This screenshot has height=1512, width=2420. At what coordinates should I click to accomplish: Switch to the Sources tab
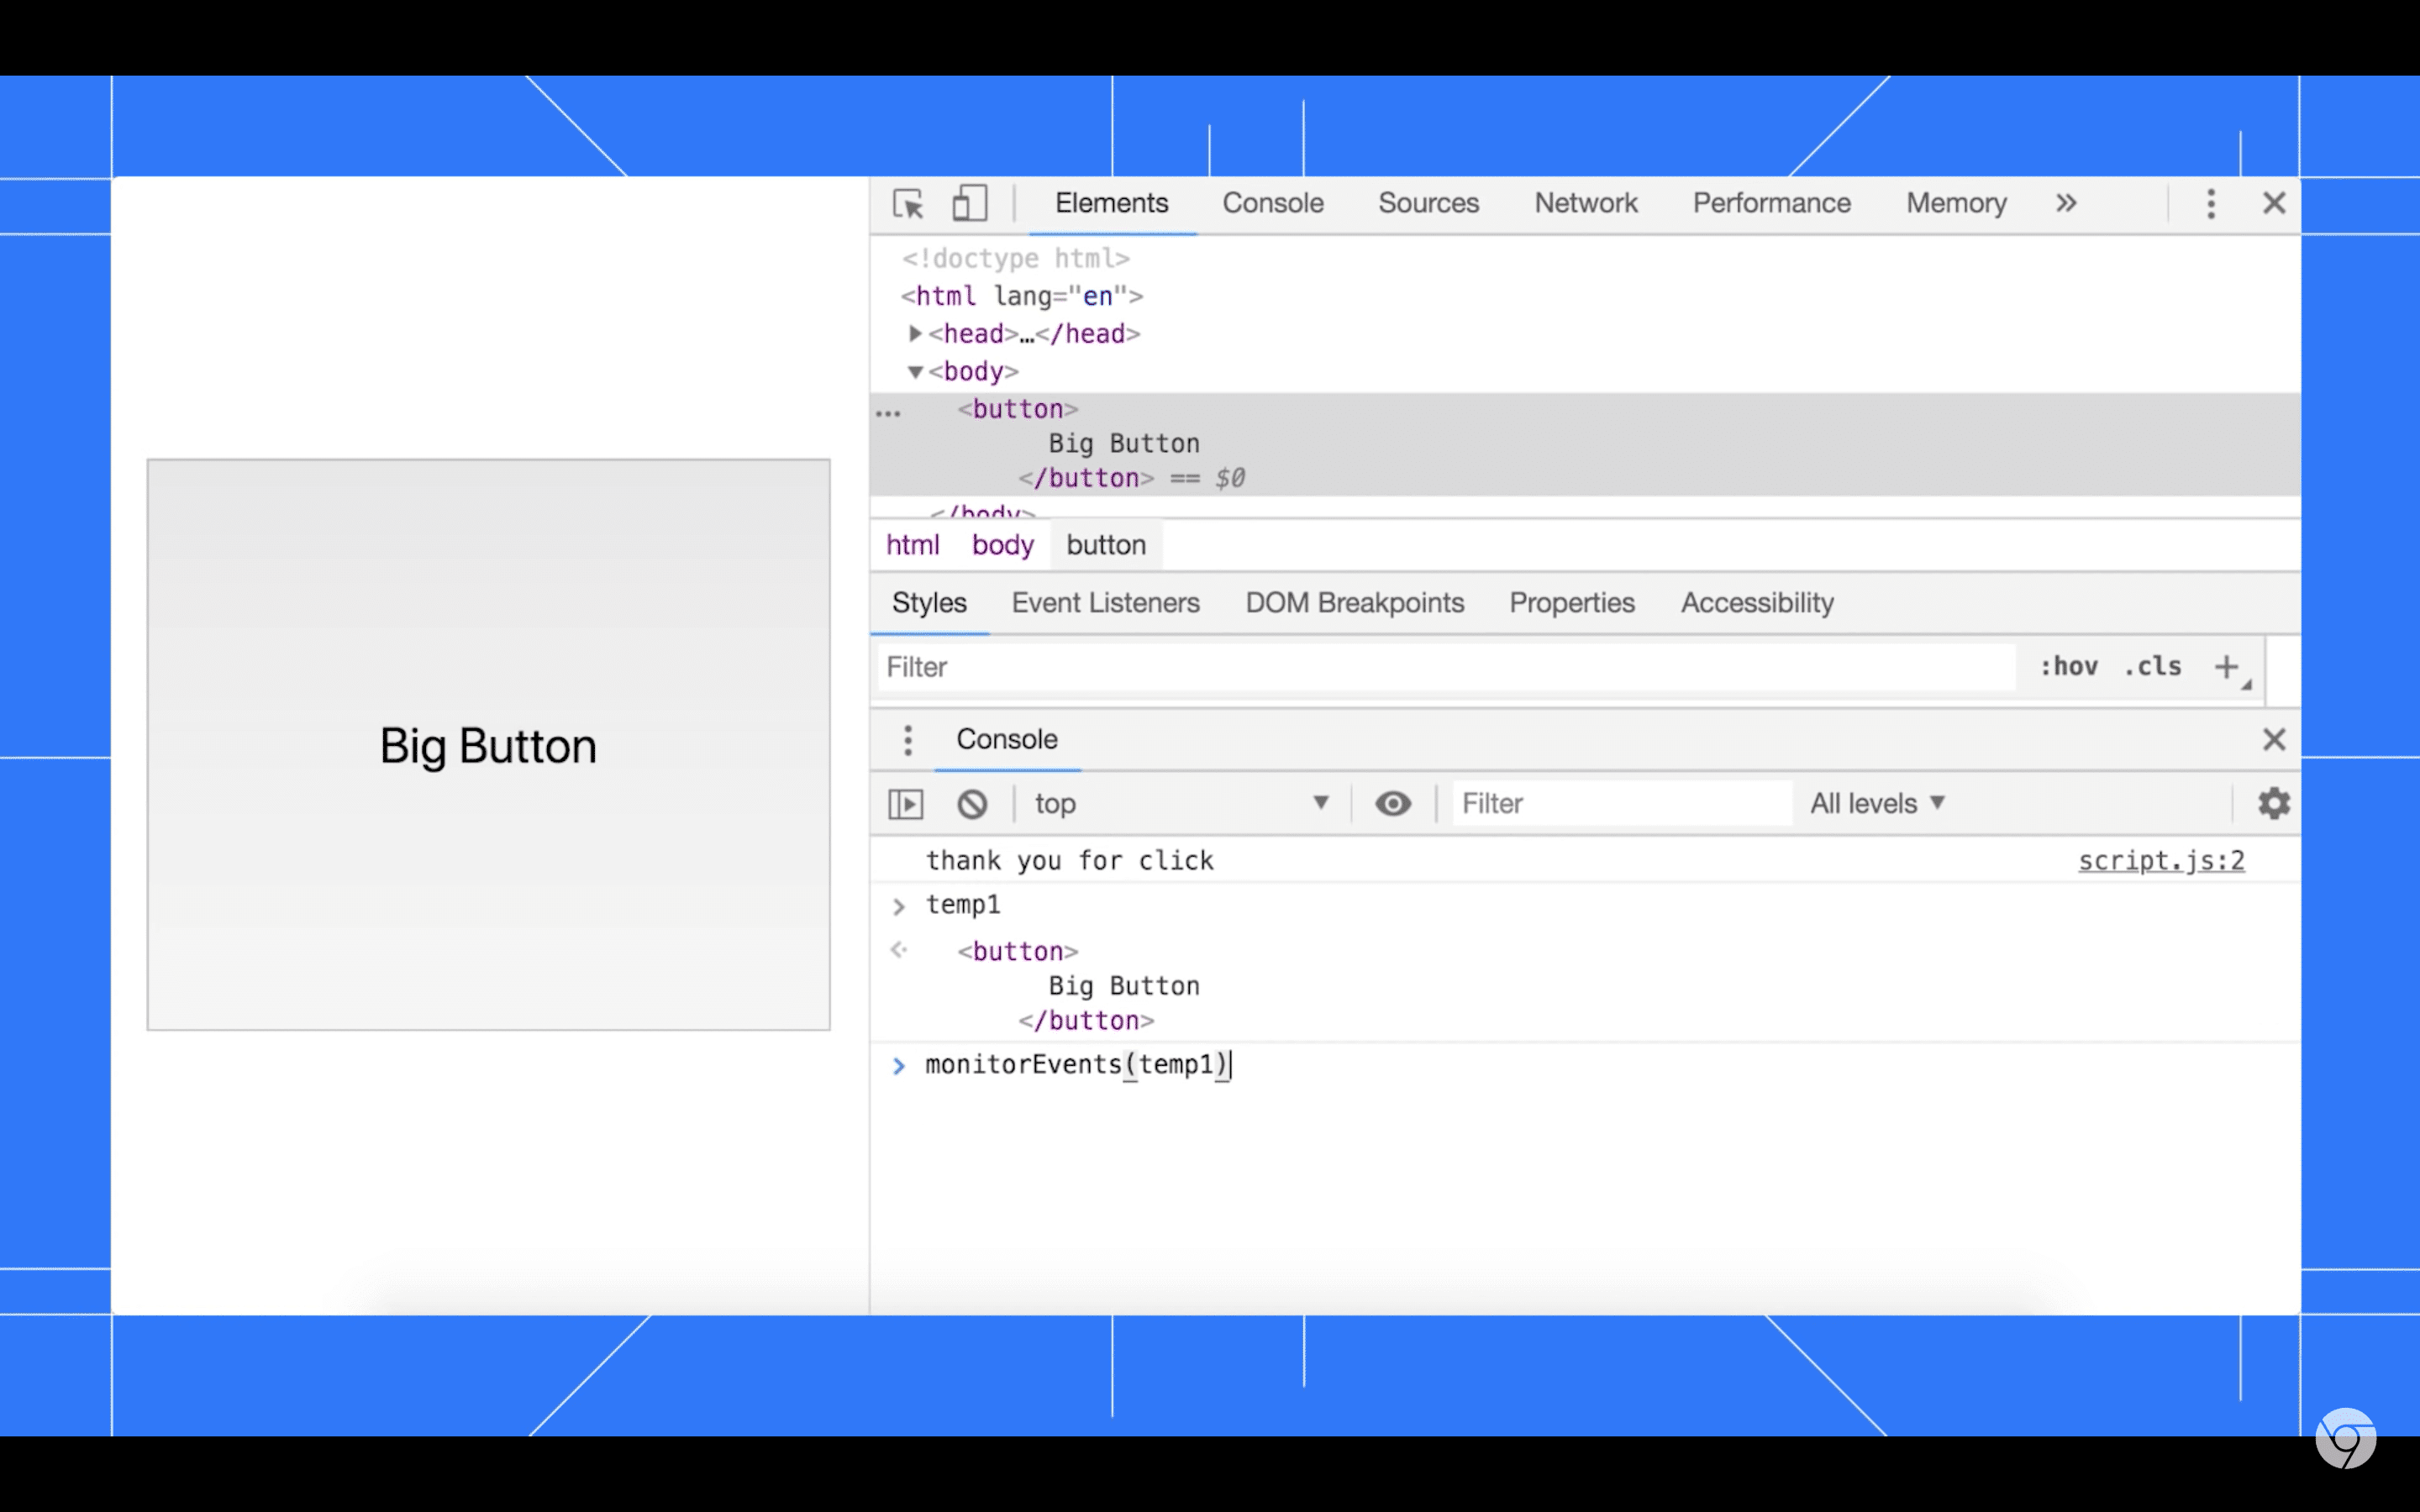click(x=1427, y=202)
